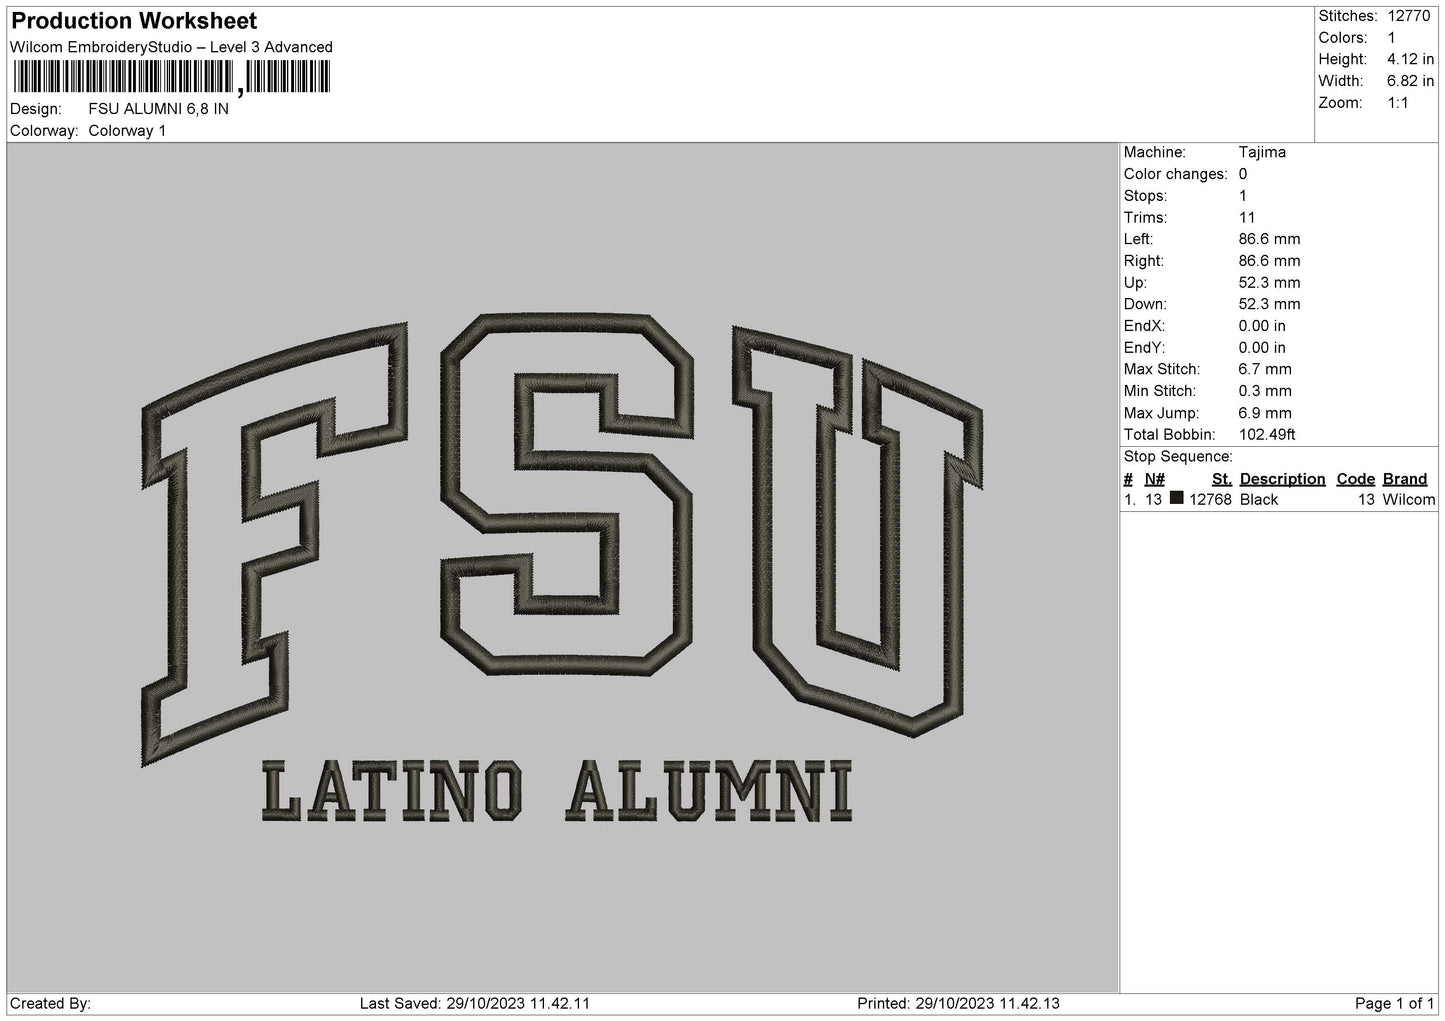Click the 'LATINO ALUMNI' lettering in the design
1445x1021 pixels.
coord(557,791)
